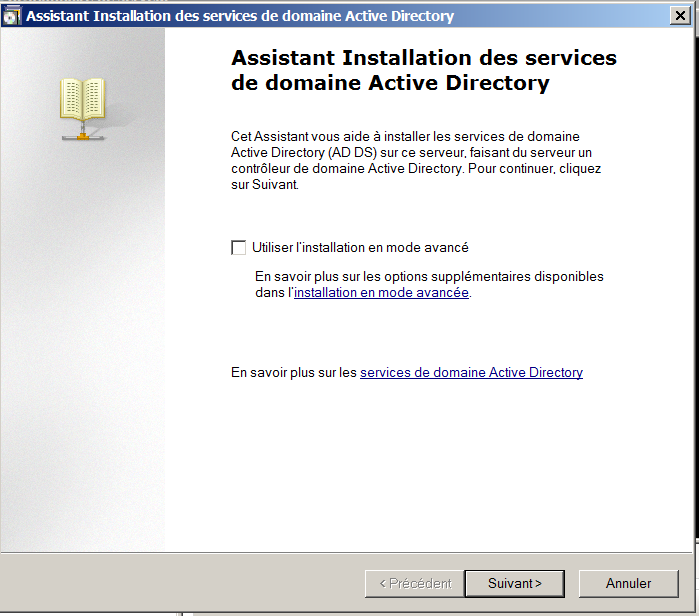Click the window title bar text
The height and width of the screenshot is (616, 699).
[240, 16]
